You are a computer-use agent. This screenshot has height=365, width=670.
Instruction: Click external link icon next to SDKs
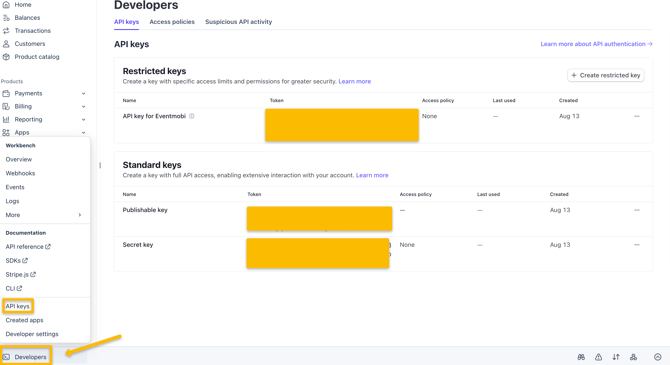(25, 260)
